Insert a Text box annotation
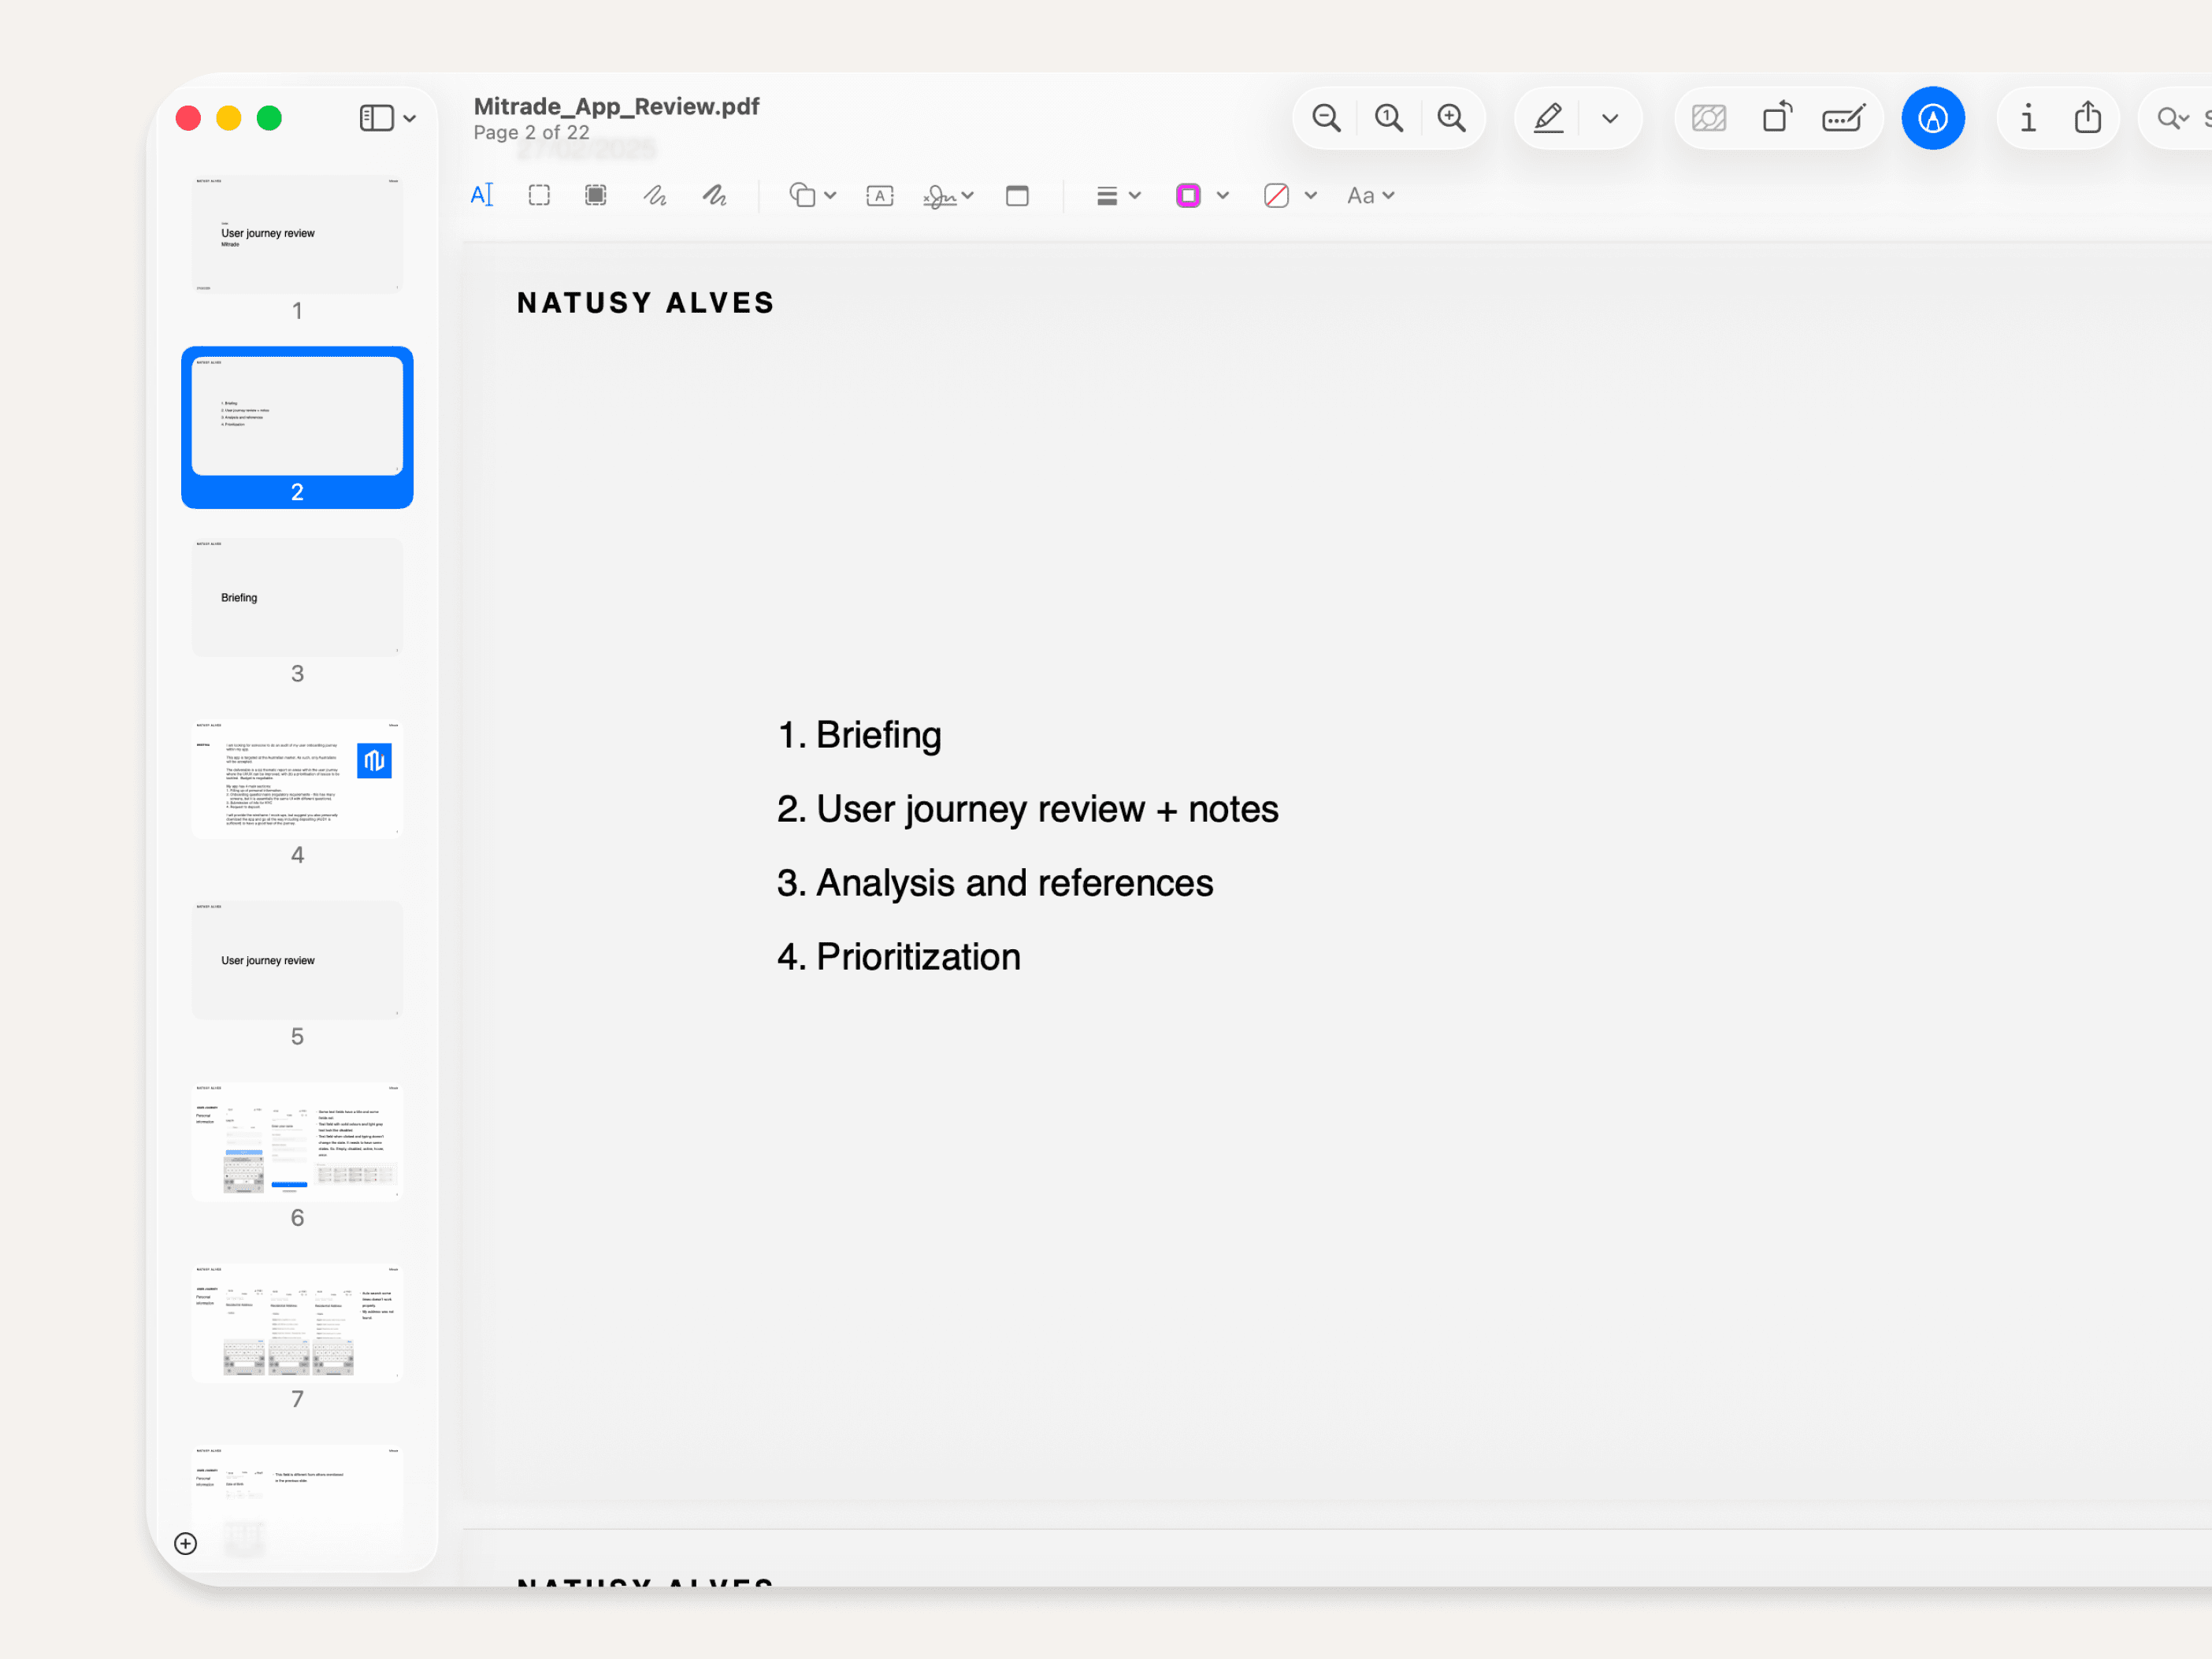This screenshot has height=1659, width=2212. (x=879, y=195)
